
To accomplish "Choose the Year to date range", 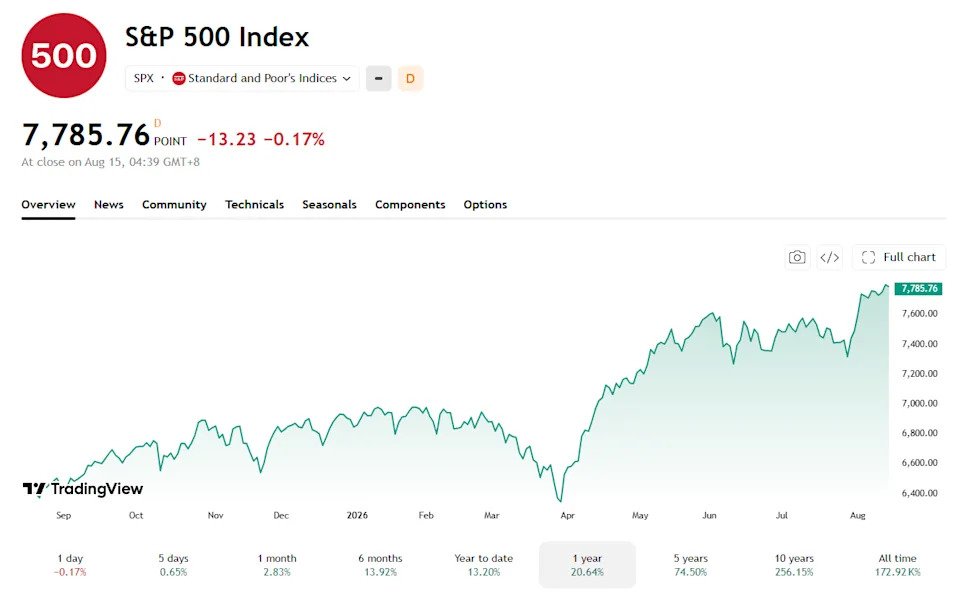I will 484,564.
